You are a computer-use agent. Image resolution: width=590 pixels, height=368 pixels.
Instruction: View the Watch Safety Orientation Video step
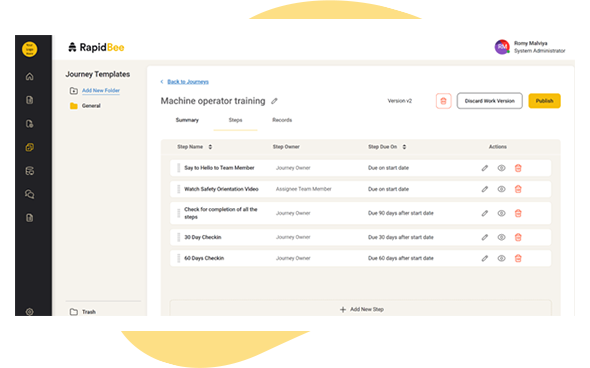click(501, 189)
